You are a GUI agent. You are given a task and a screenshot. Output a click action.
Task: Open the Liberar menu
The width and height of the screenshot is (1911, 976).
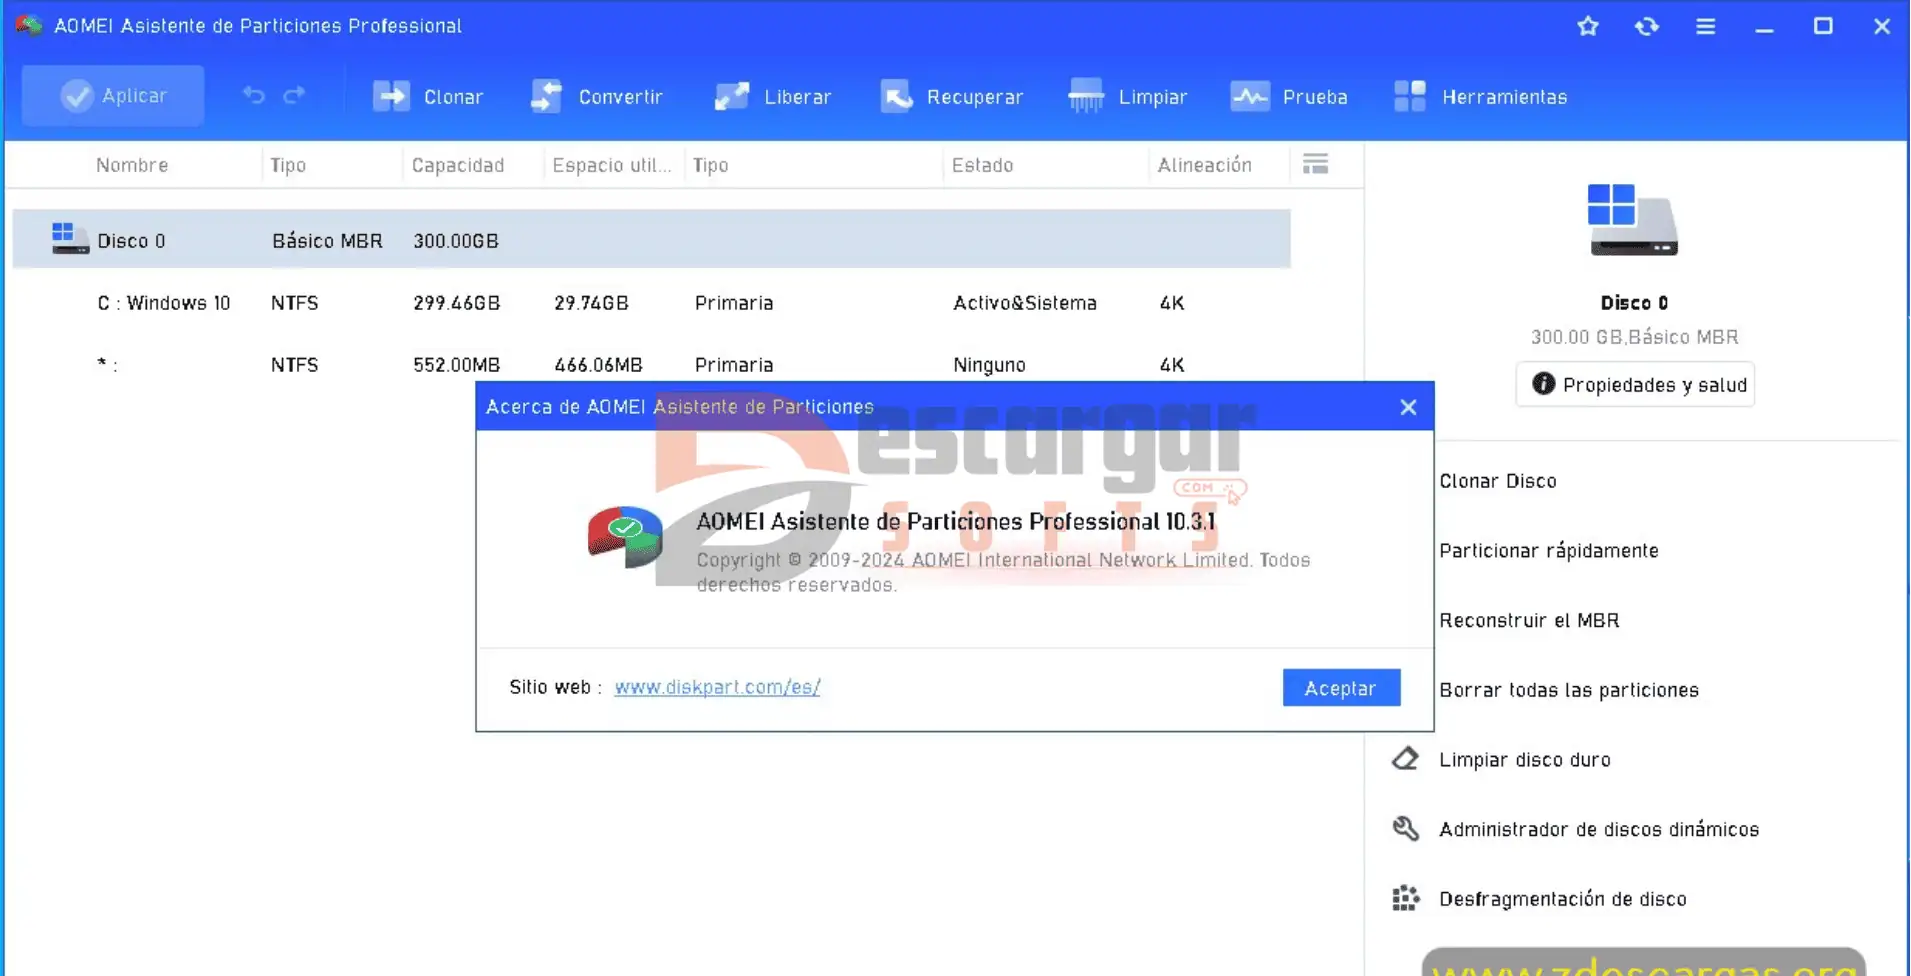pos(773,97)
